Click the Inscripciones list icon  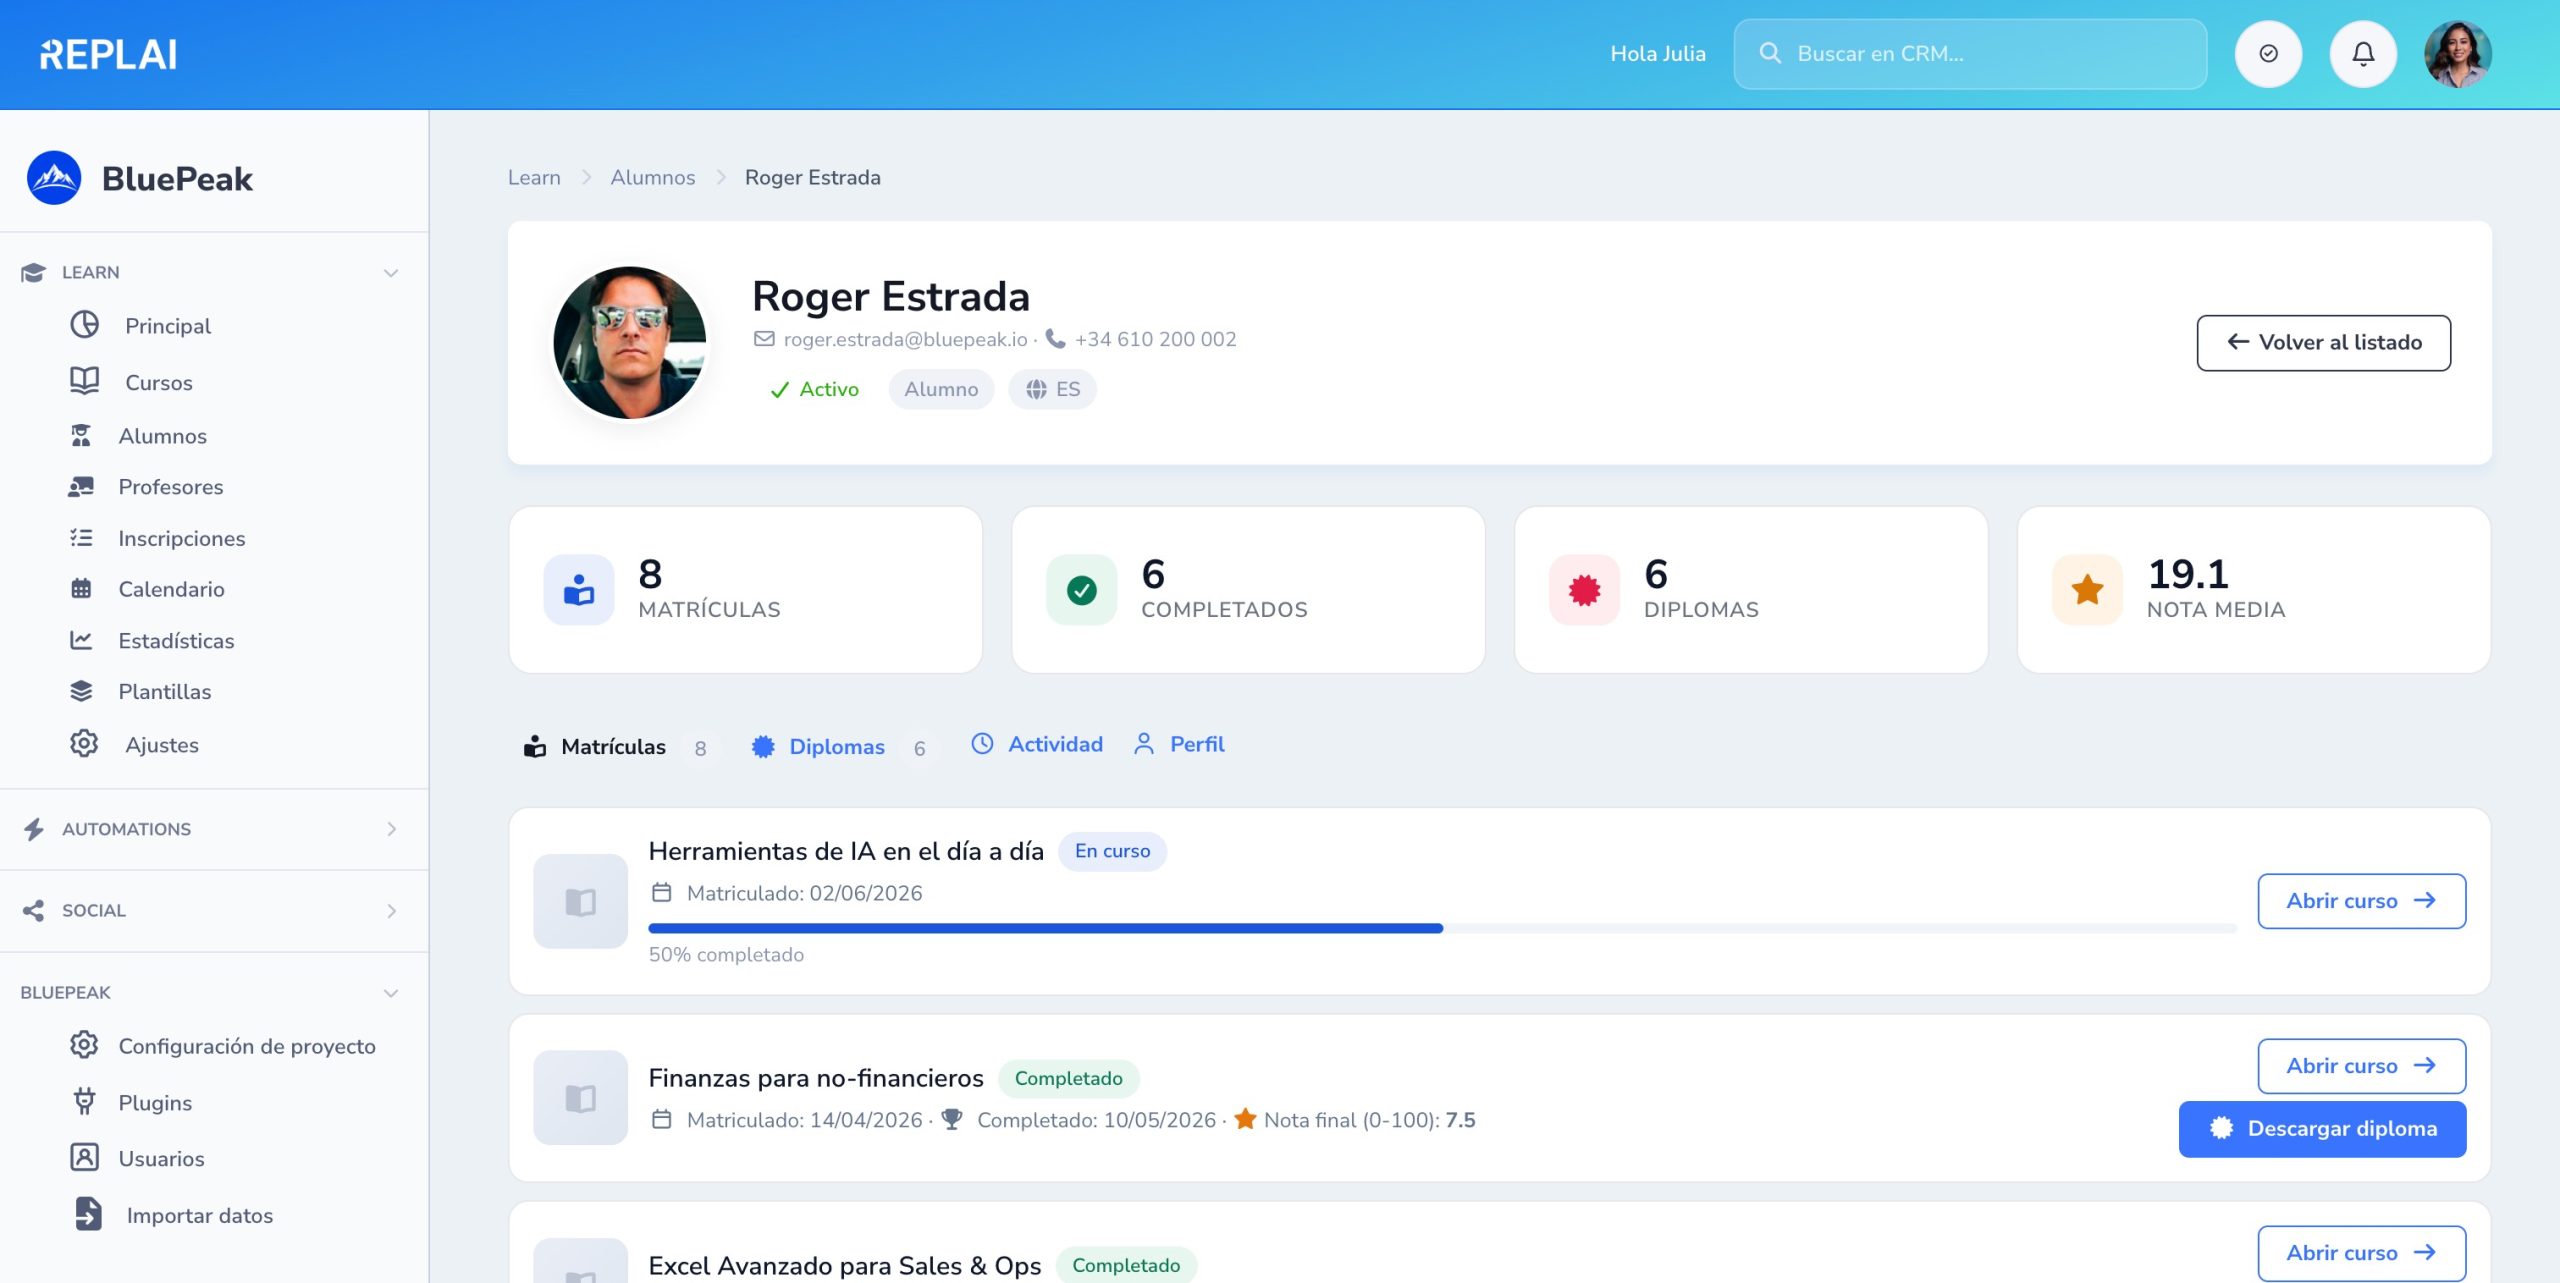click(x=81, y=538)
